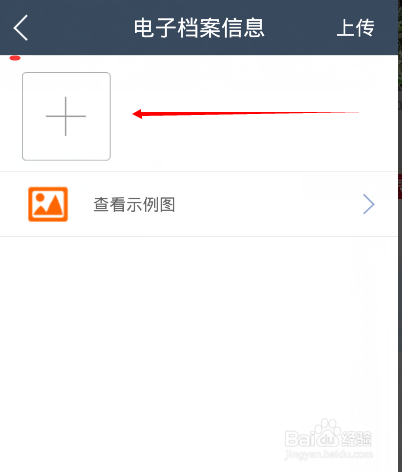Click the 查看示例图 label text
Image resolution: width=402 pixels, height=472 pixels.
click(134, 204)
